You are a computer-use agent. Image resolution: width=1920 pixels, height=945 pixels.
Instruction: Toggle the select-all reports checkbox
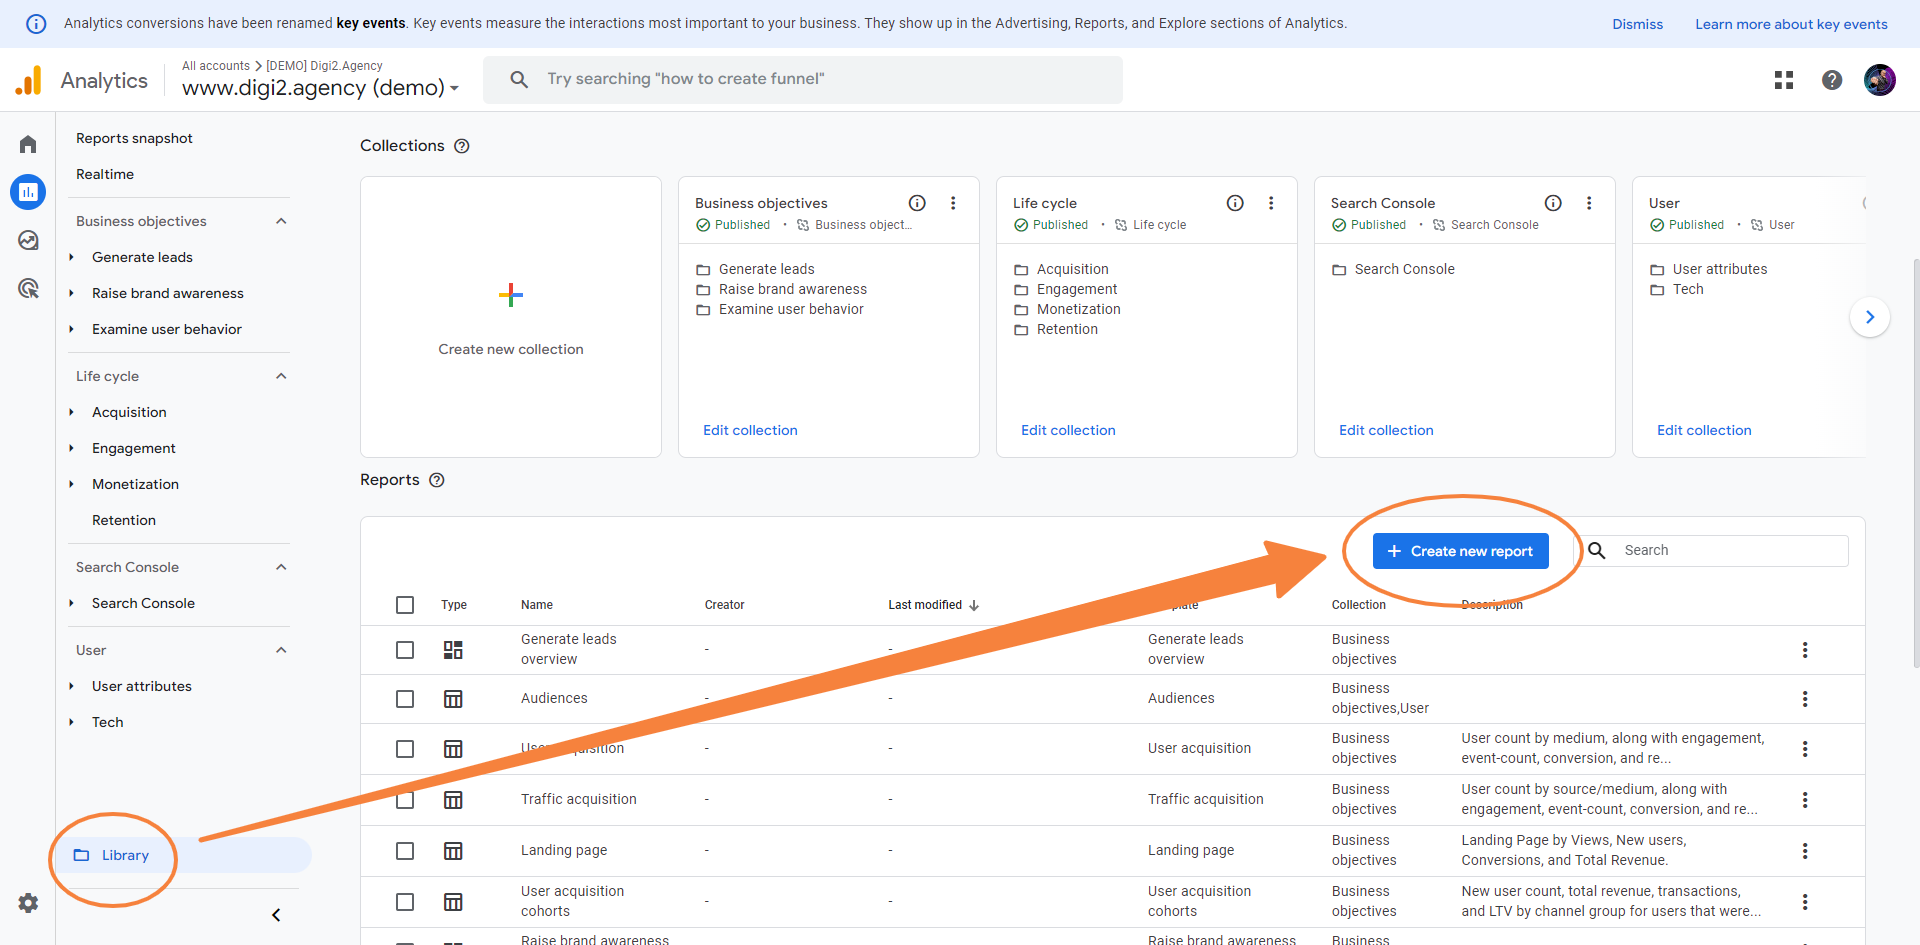[x=405, y=605]
